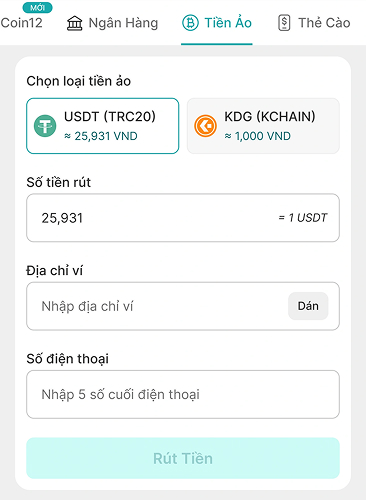Screen dimensions: 366x500
Task: Click the ≈ 1,000 VND rate text
Action: 257,136
